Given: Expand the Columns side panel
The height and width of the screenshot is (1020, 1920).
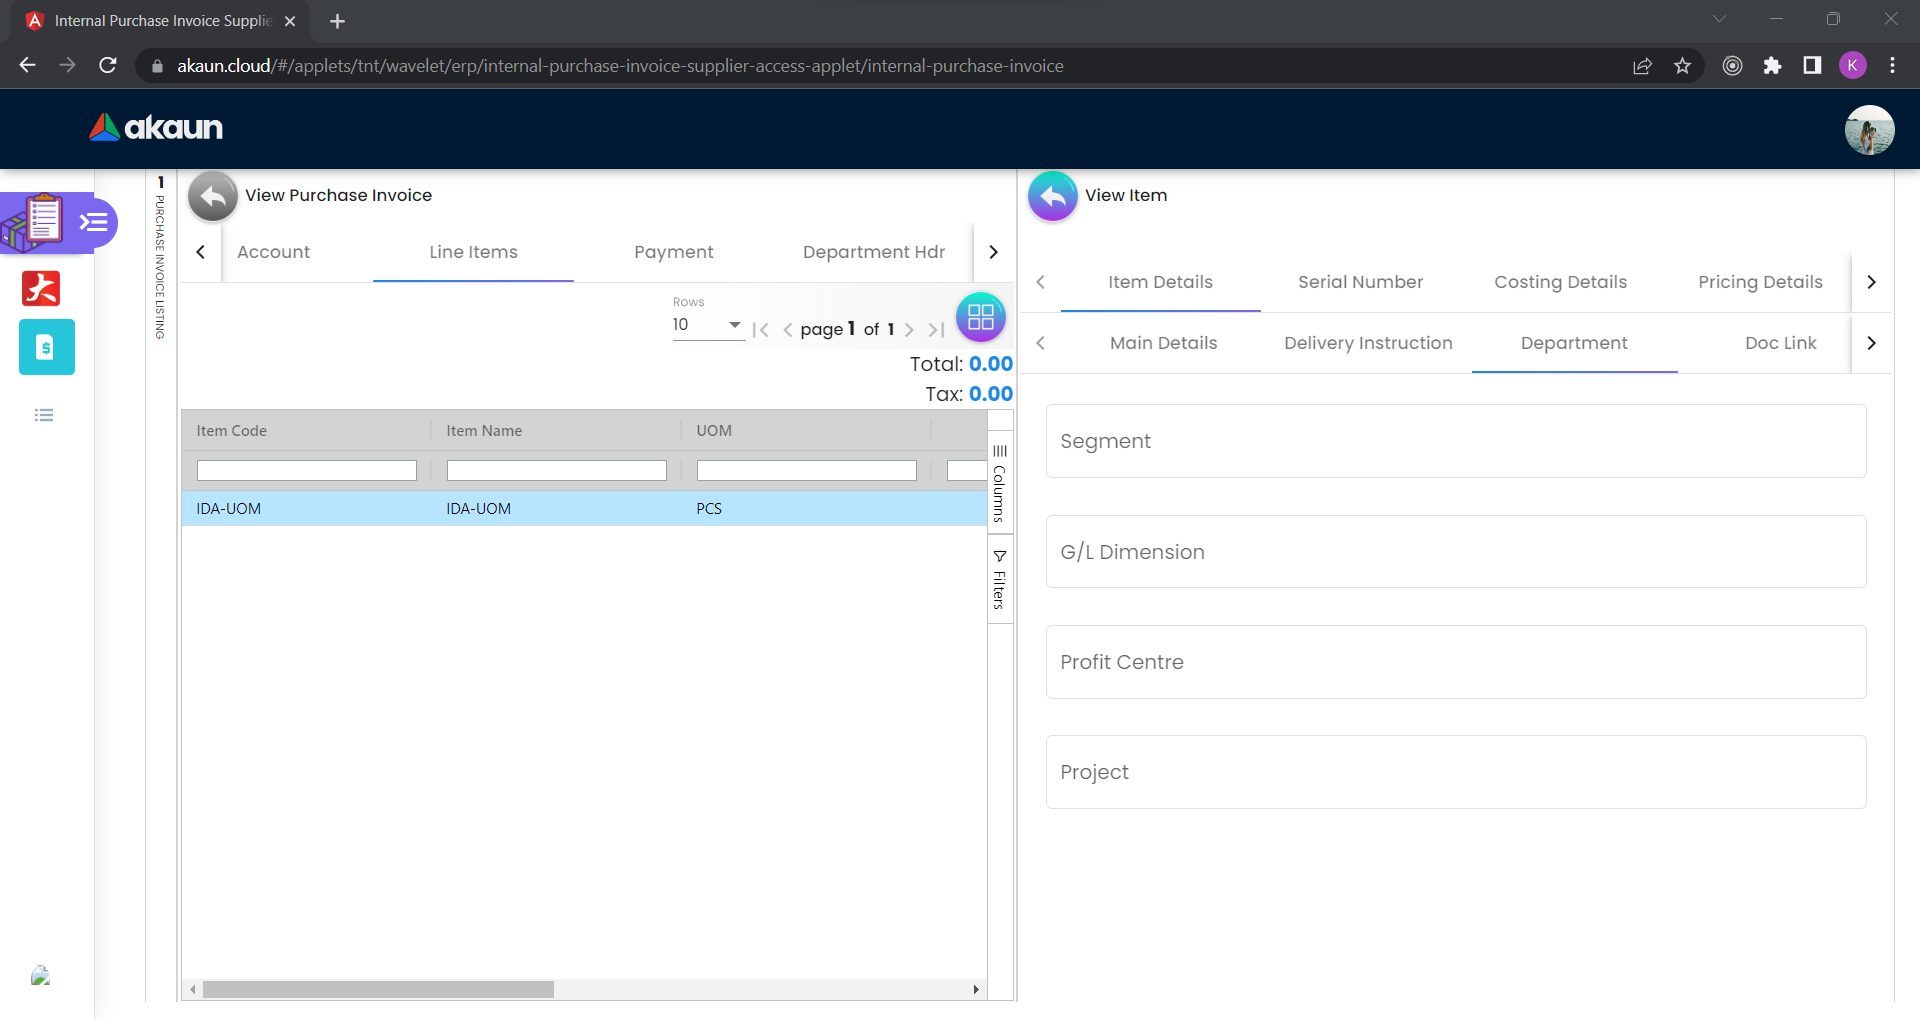Looking at the screenshot, I should tap(999, 484).
